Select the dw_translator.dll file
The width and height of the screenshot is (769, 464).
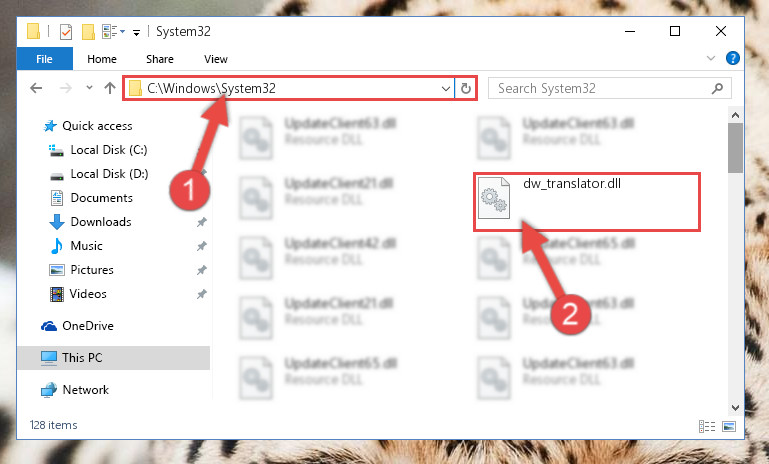pyautogui.click(x=586, y=201)
